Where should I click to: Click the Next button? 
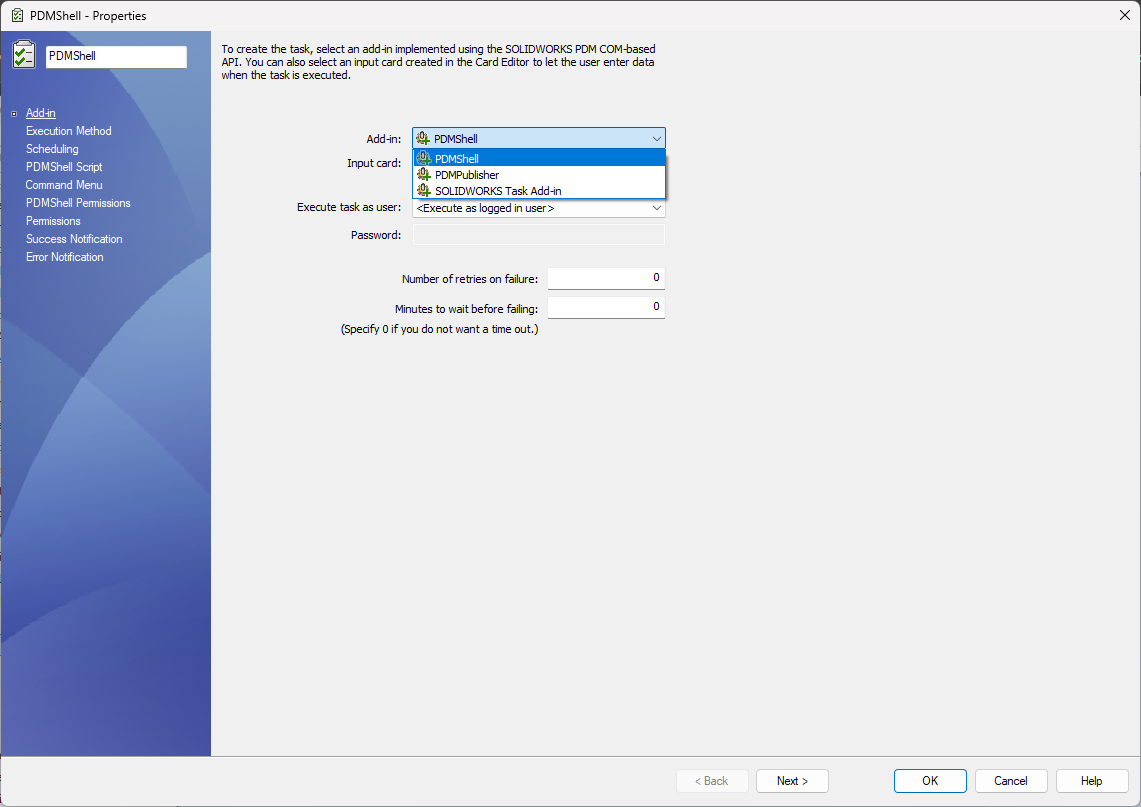[x=792, y=781]
